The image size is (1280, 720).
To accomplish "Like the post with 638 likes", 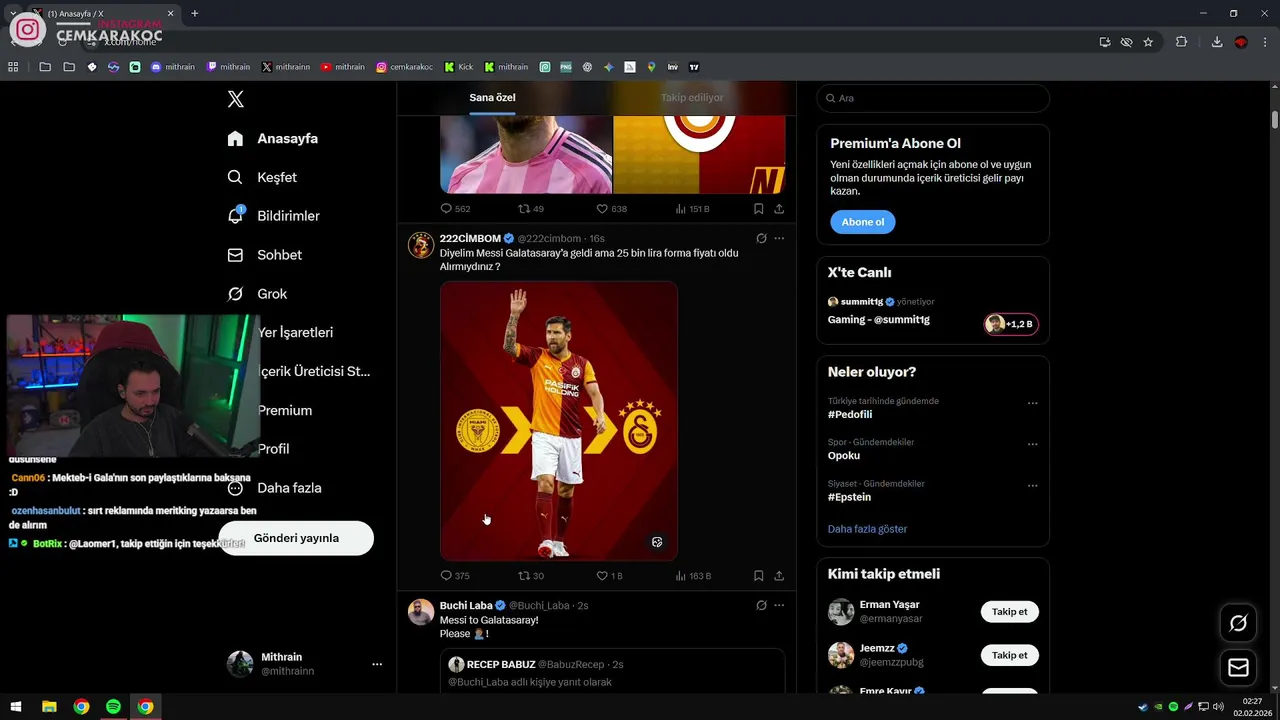I will [x=611, y=209].
